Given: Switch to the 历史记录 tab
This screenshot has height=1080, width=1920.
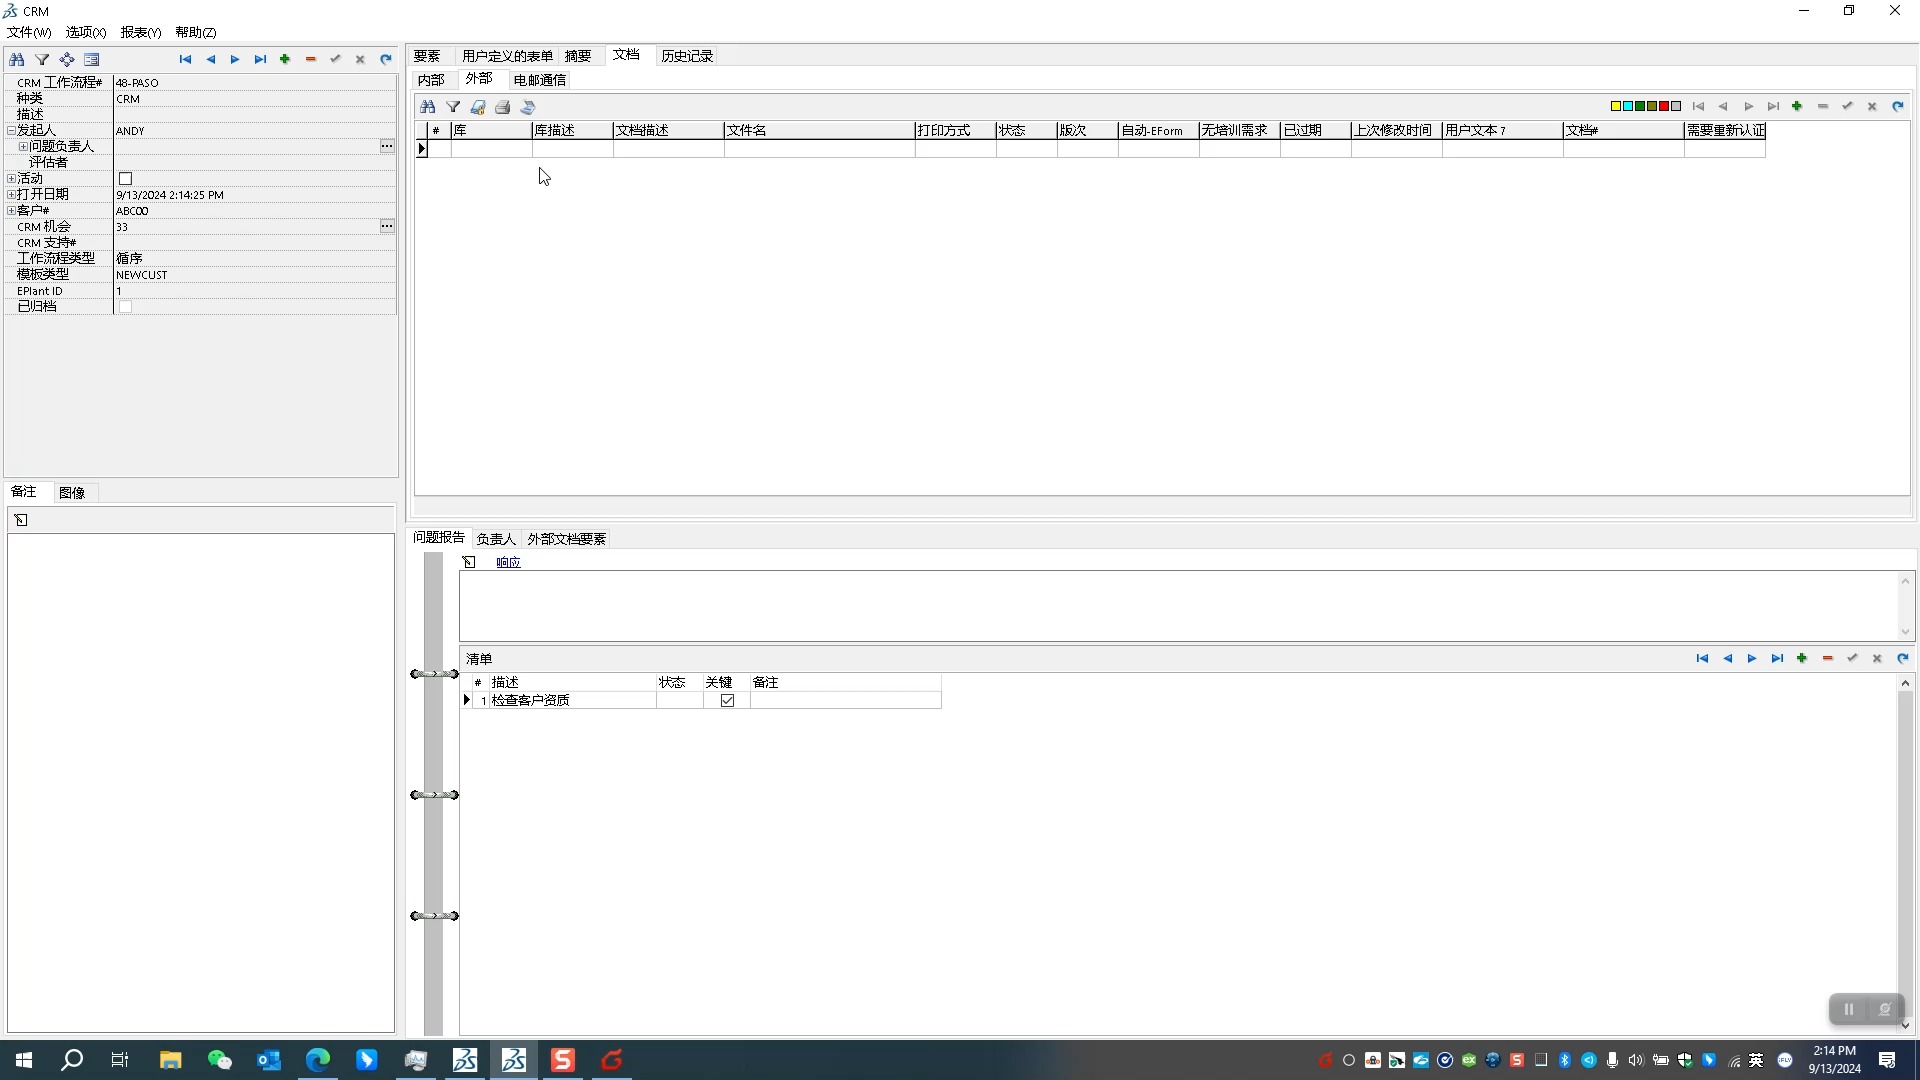Looking at the screenshot, I should pyautogui.click(x=686, y=56).
